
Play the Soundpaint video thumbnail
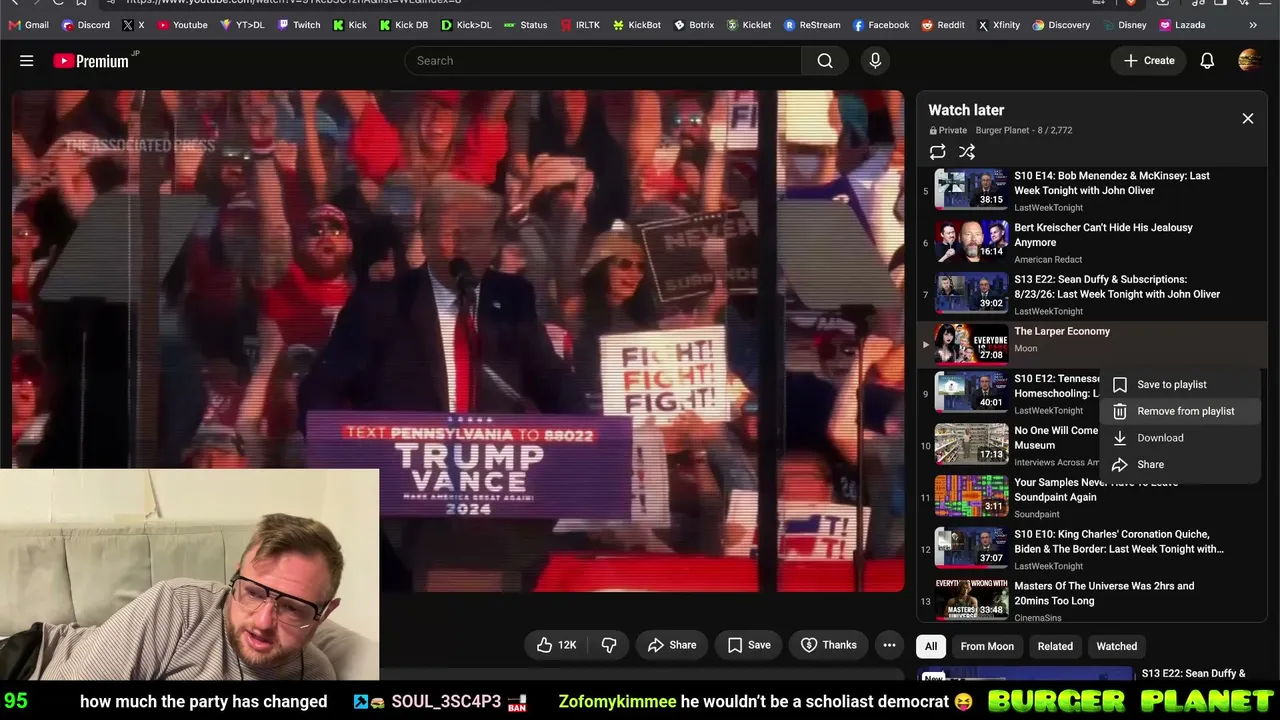click(x=971, y=496)
